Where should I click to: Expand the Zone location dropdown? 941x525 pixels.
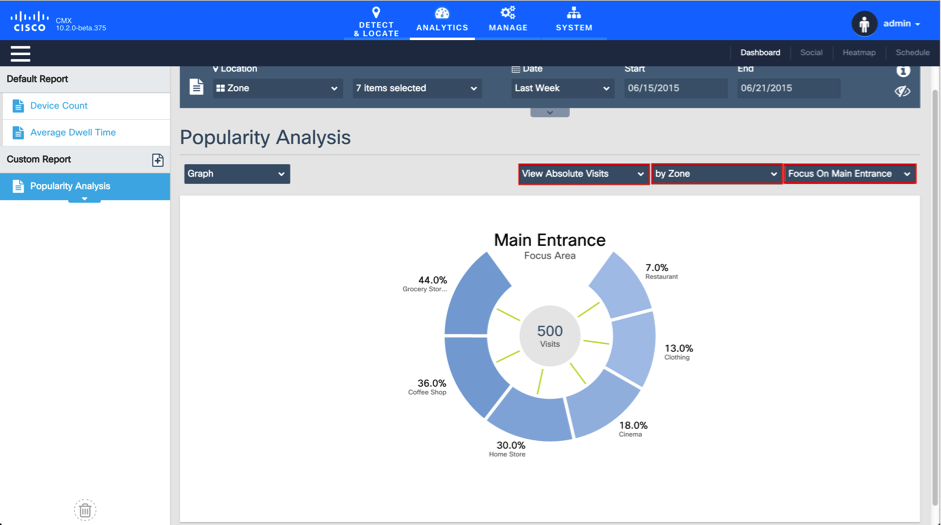pyautogui.click(x=277, y=88)
